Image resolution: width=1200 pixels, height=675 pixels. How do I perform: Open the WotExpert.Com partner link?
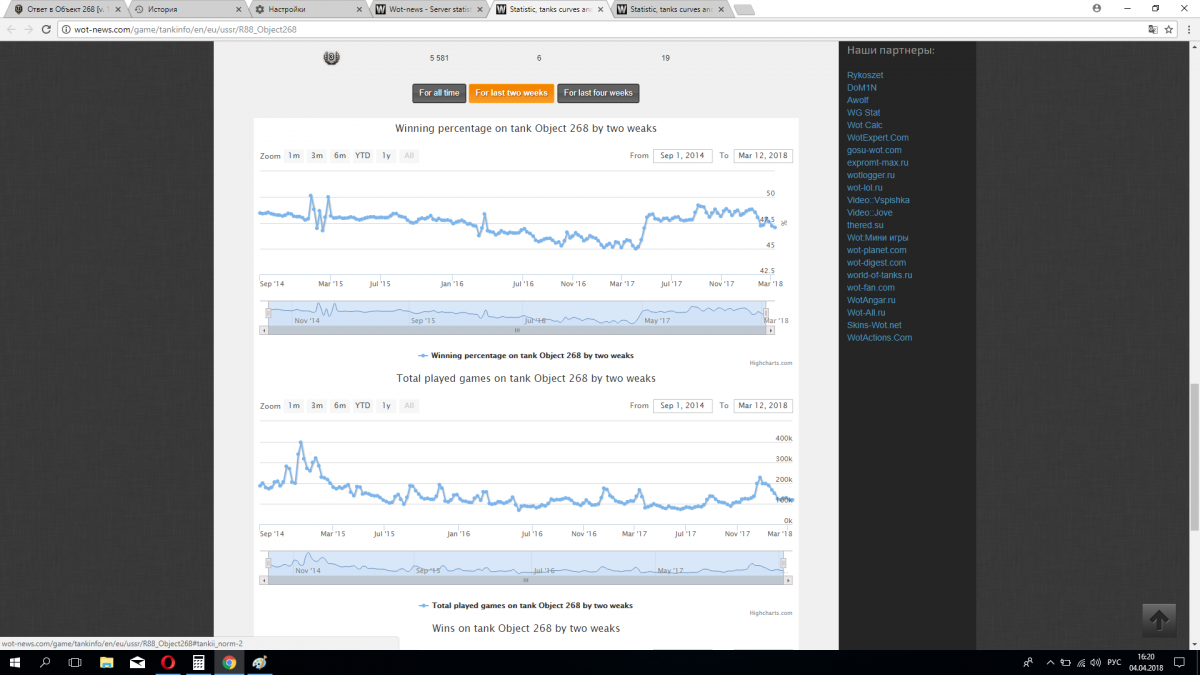tap(877, 138)
